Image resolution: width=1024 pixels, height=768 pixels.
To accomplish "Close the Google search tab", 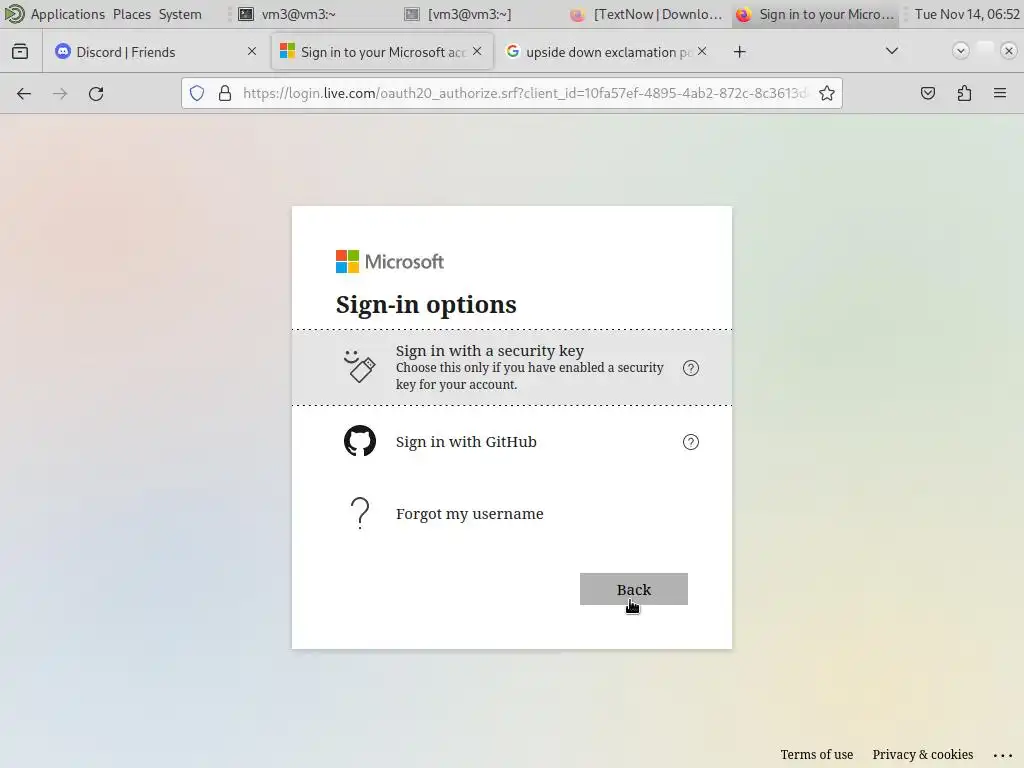I will (702, 51).
